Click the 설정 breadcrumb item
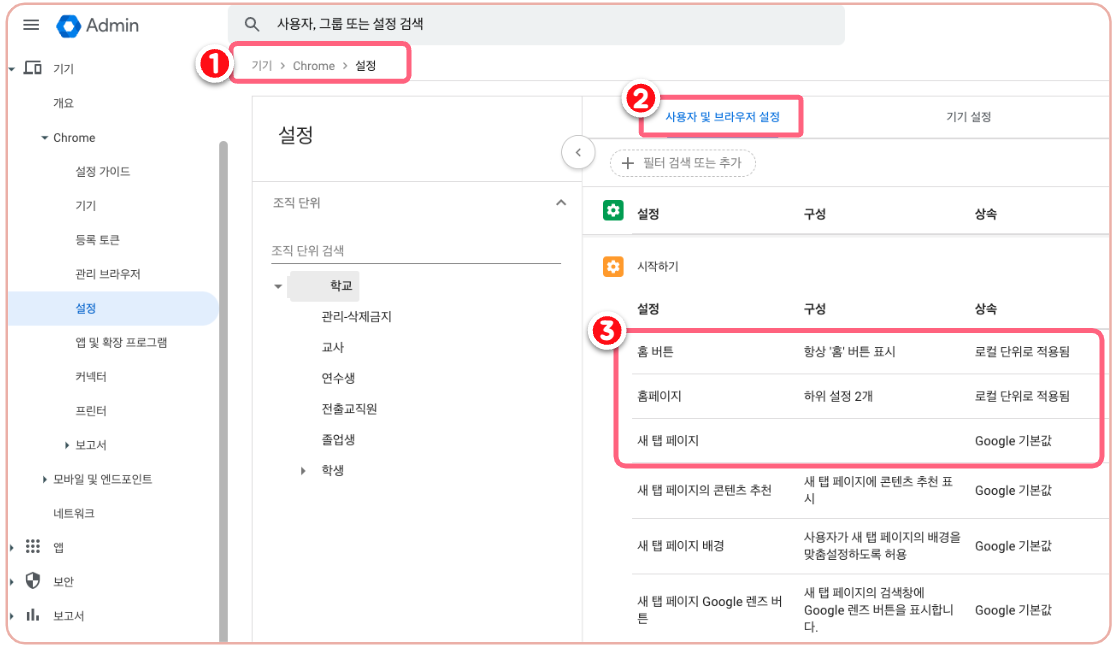Viewport: 1116px width, 648px height. coord(366,66)
